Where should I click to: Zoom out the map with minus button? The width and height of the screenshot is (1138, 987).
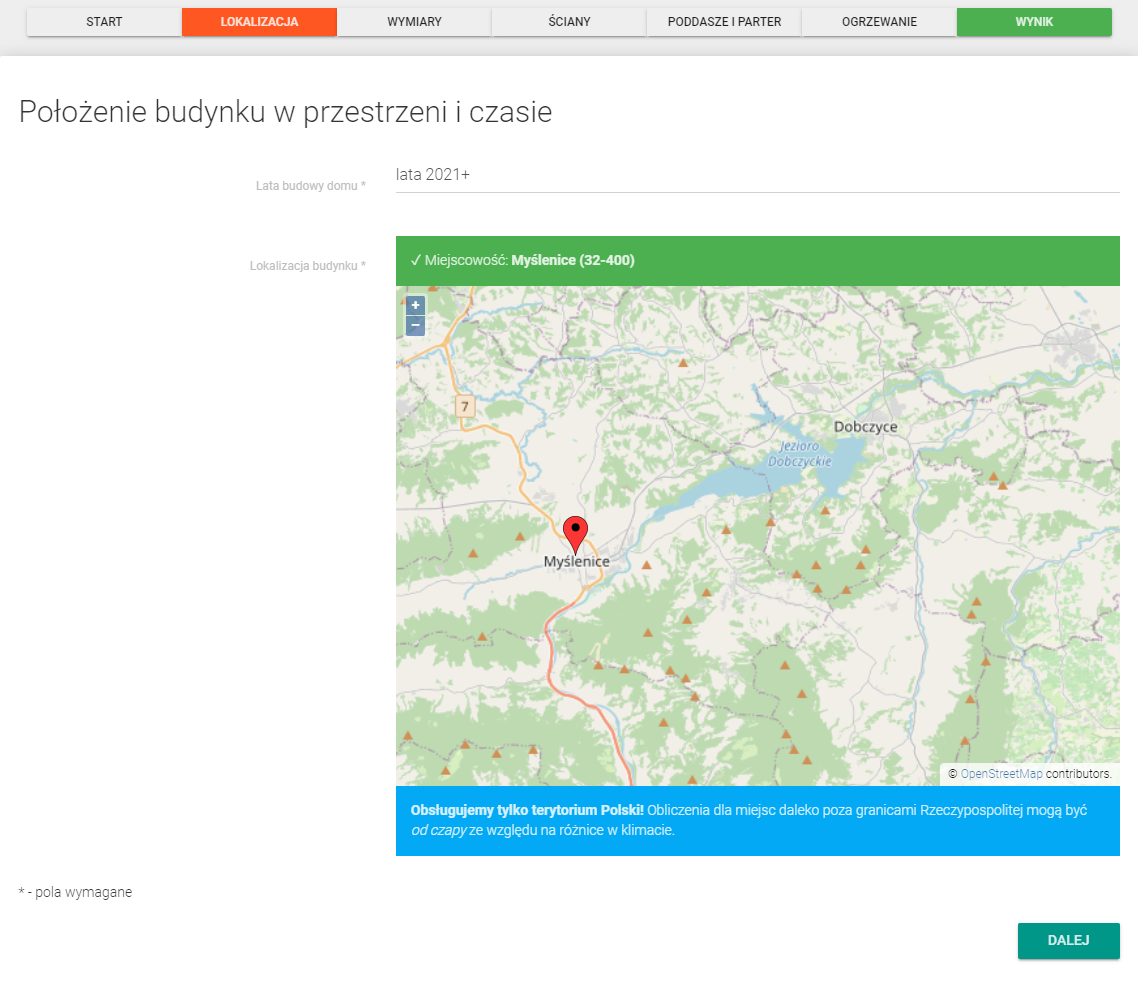click(x=415, y=326)
